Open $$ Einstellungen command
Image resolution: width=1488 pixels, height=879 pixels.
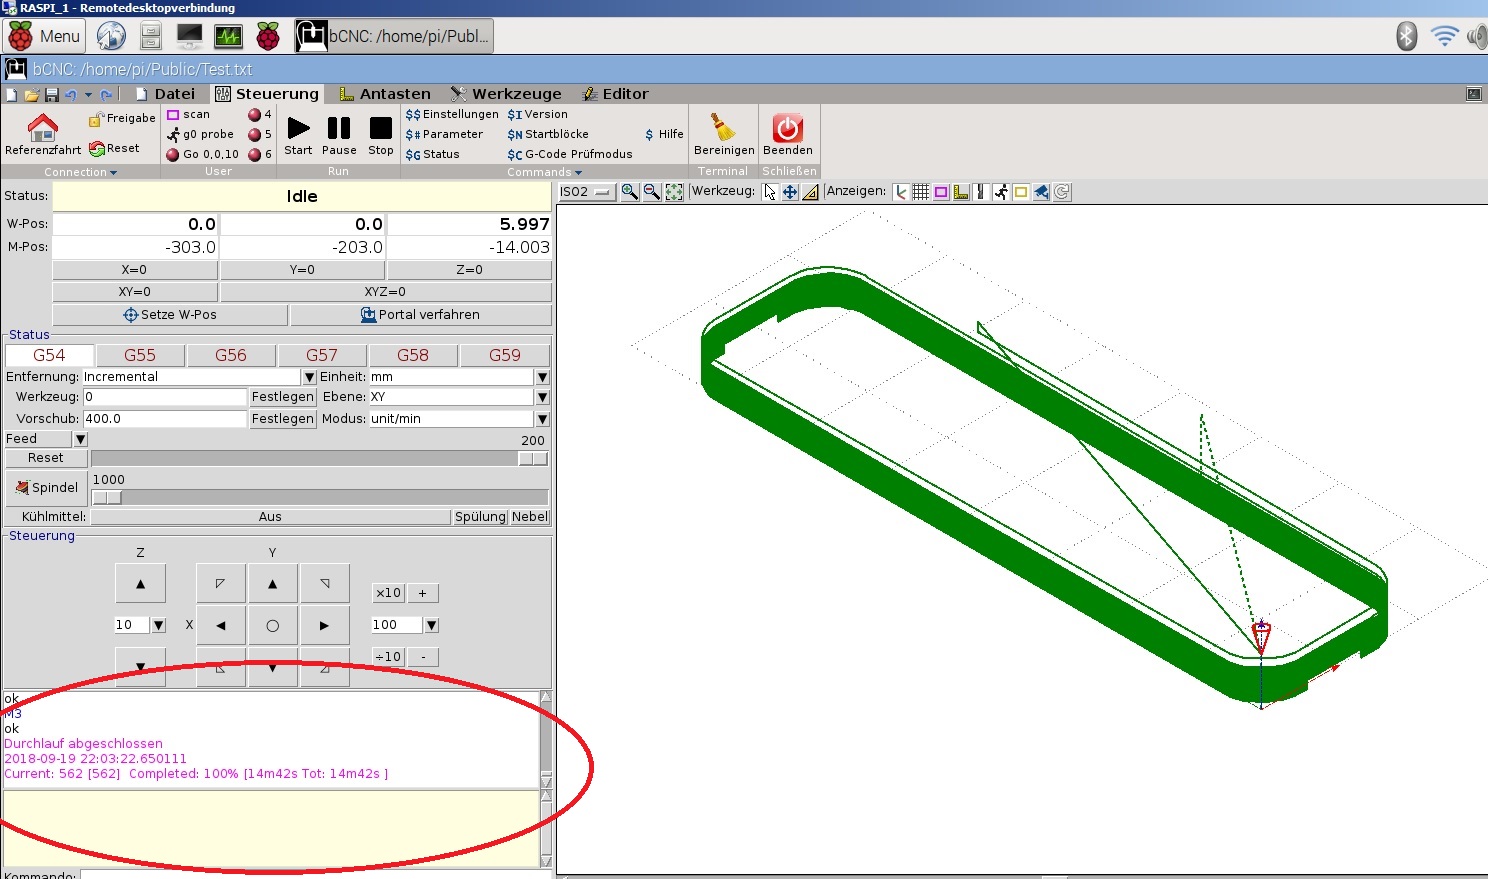click(x=452, y=114)
